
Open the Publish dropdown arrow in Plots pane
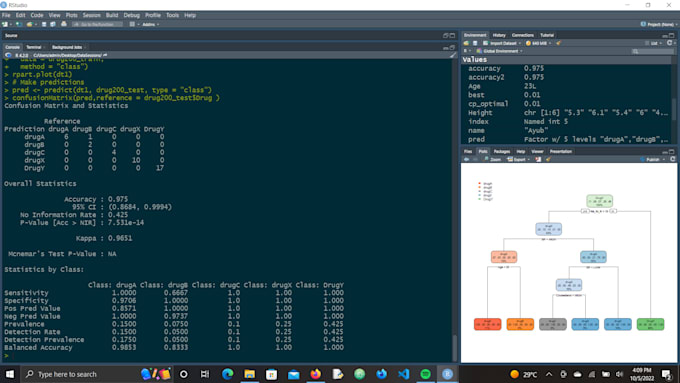pyautogui.click(x=664, y=159)
